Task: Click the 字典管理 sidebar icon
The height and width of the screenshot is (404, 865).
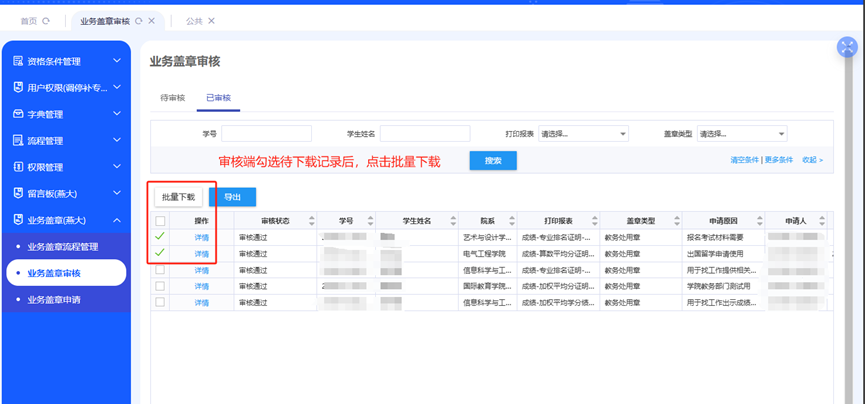Action: pyautogui.click(x=18, y=114)
